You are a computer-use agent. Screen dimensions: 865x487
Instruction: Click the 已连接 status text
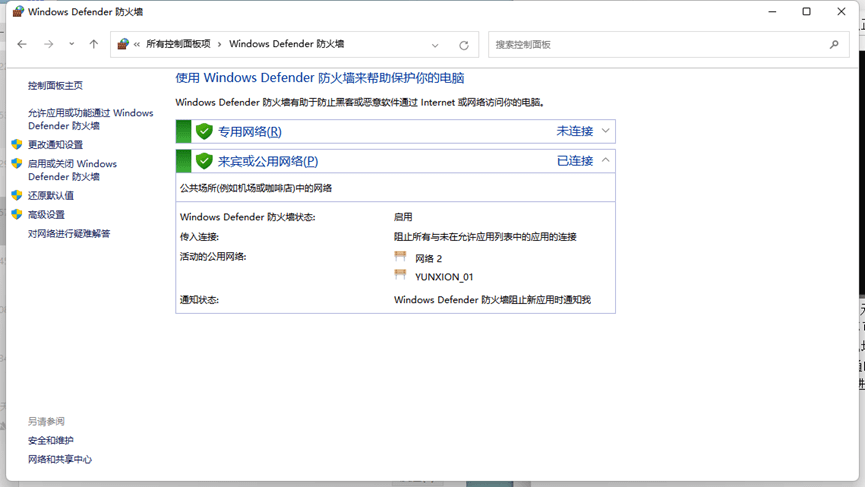574,161
